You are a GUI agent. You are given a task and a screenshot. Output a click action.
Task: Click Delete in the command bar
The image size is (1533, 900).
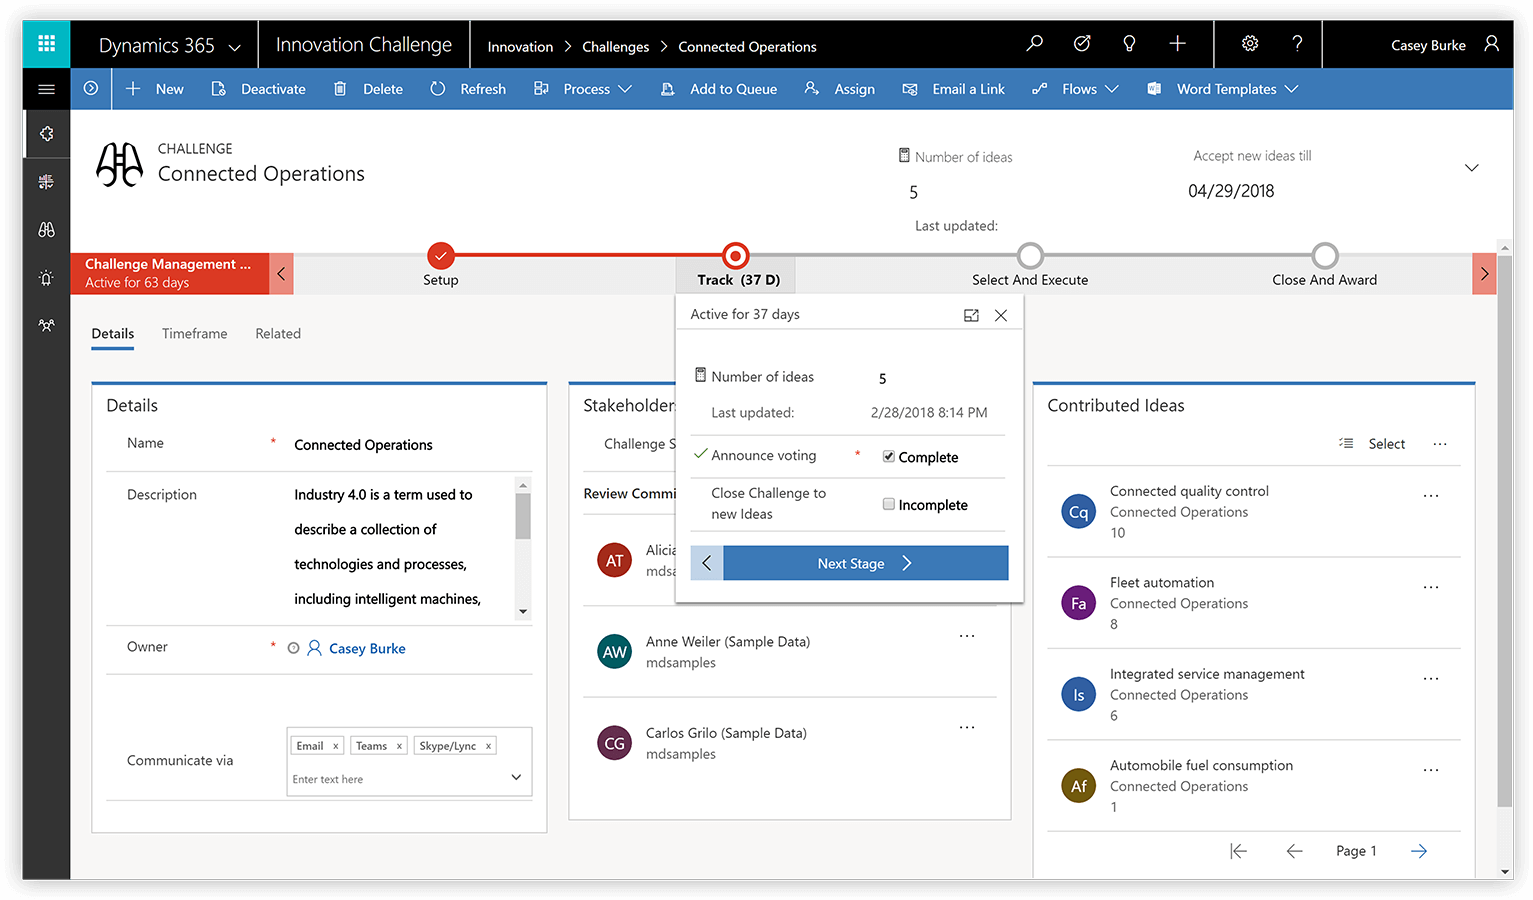(x=368, y=89)
